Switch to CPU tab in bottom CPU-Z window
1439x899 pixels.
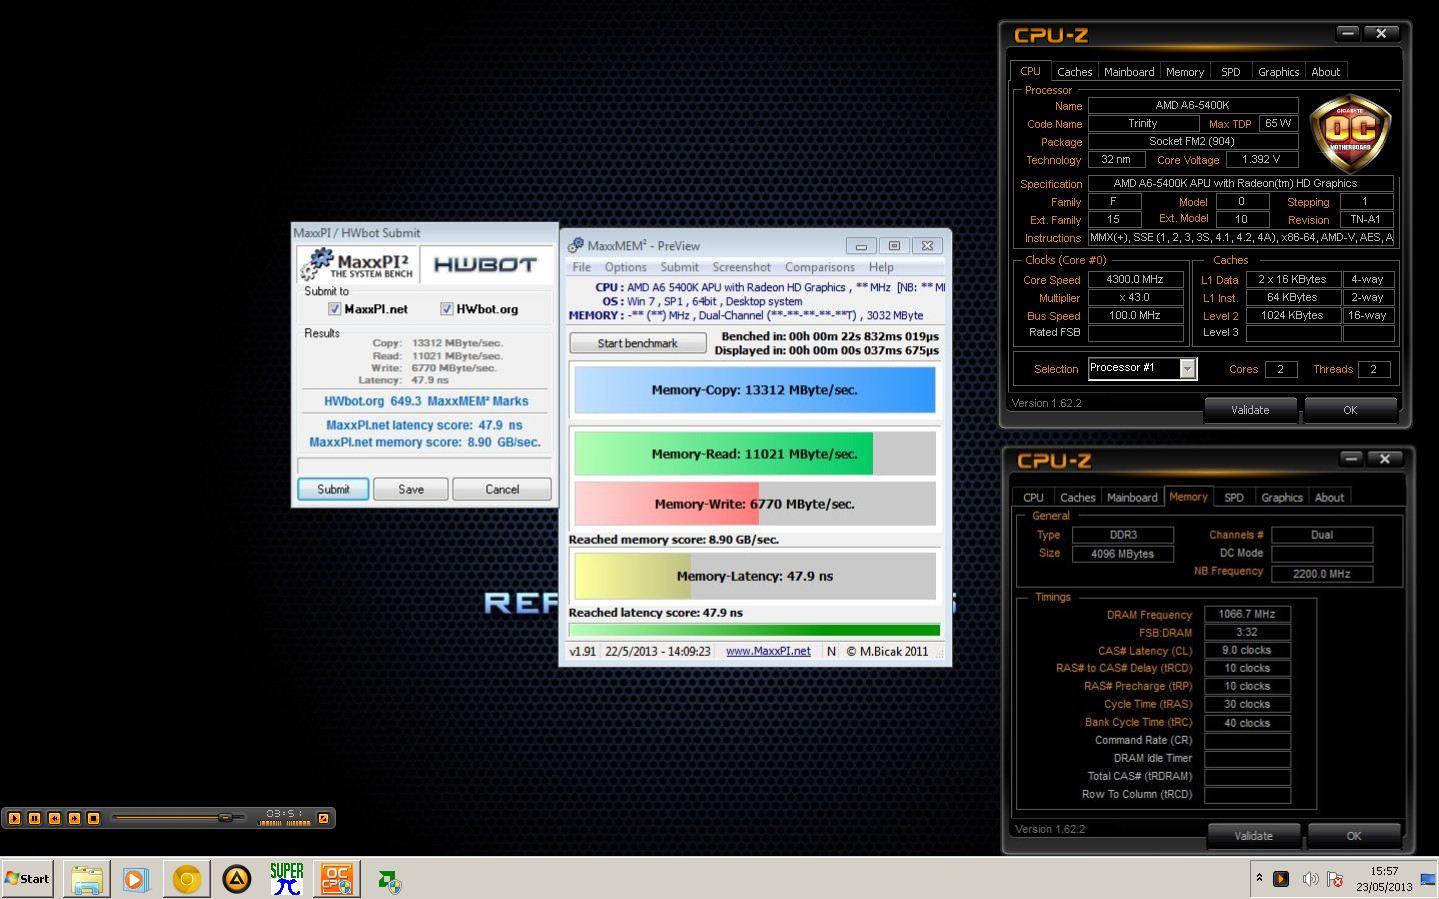1033,497
